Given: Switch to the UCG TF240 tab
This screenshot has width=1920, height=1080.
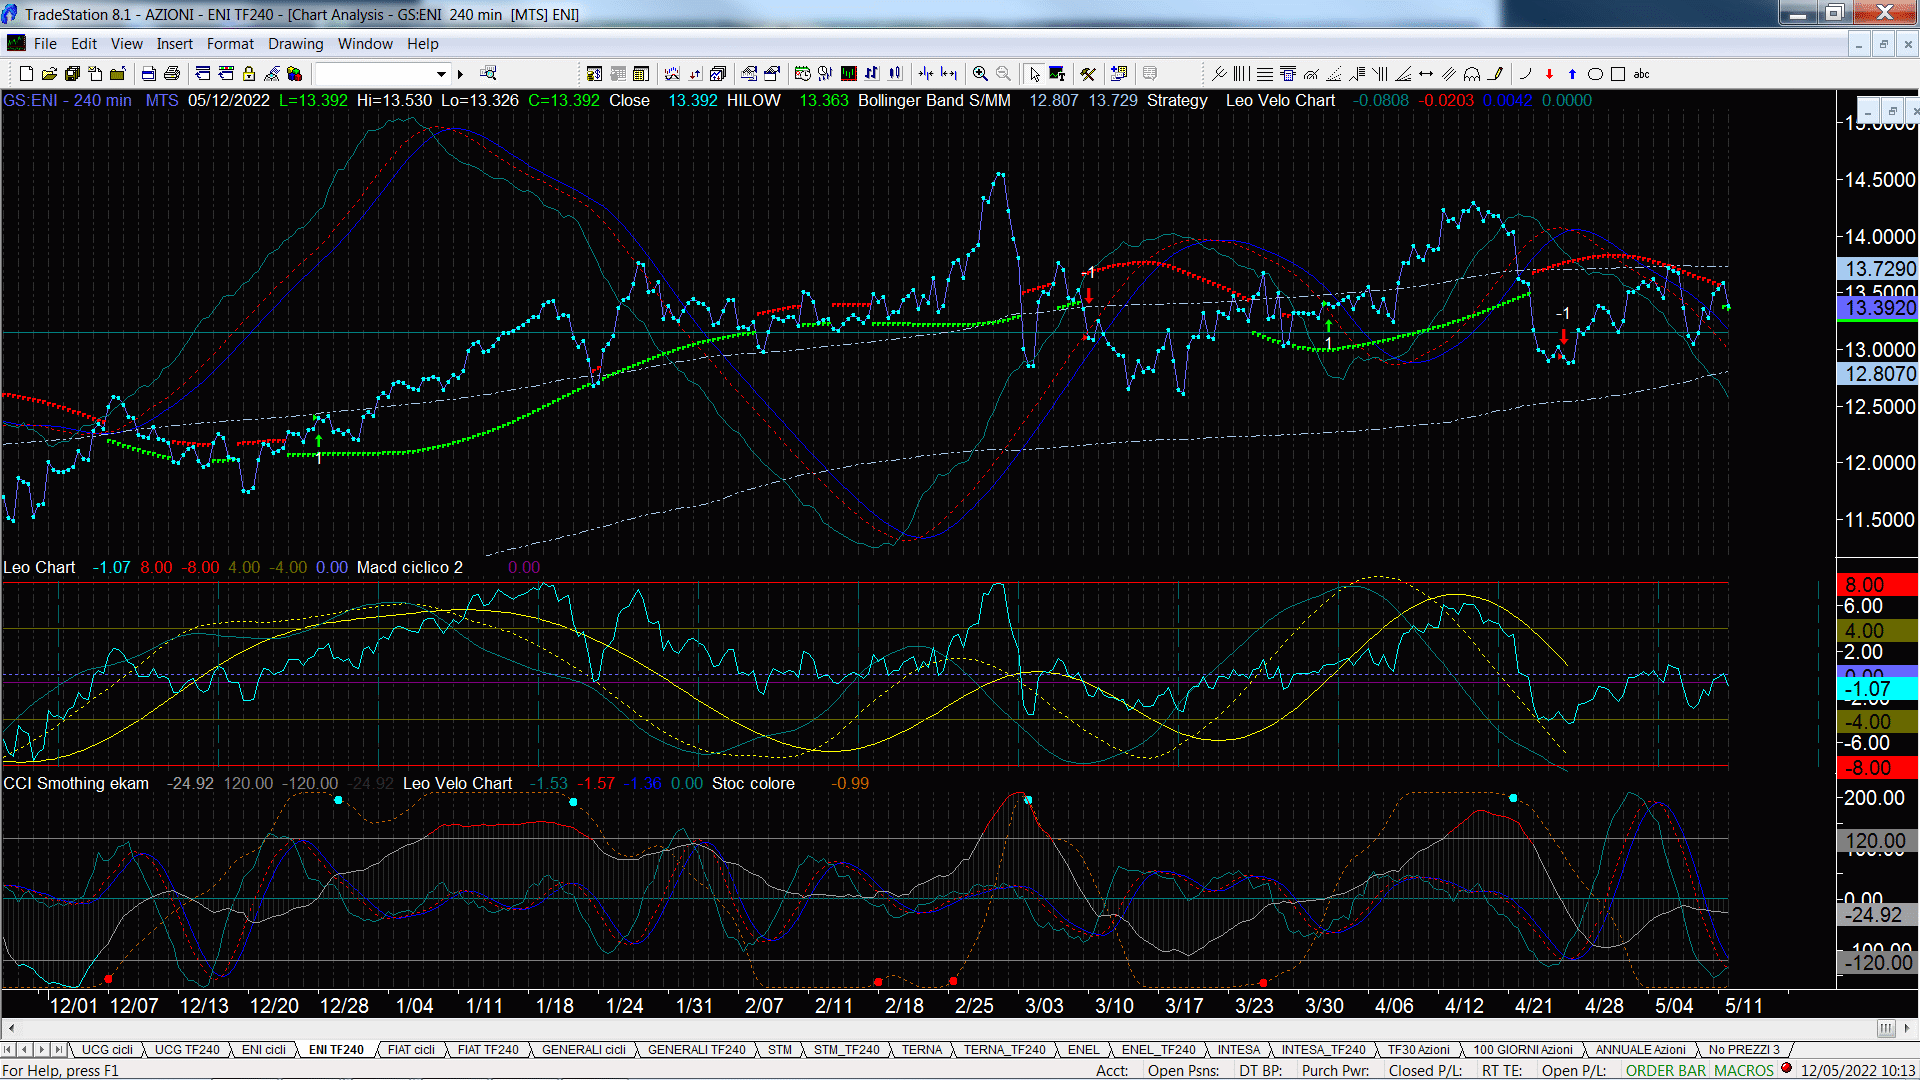Looking at the screenshot, I should (x=187, y=1049).
